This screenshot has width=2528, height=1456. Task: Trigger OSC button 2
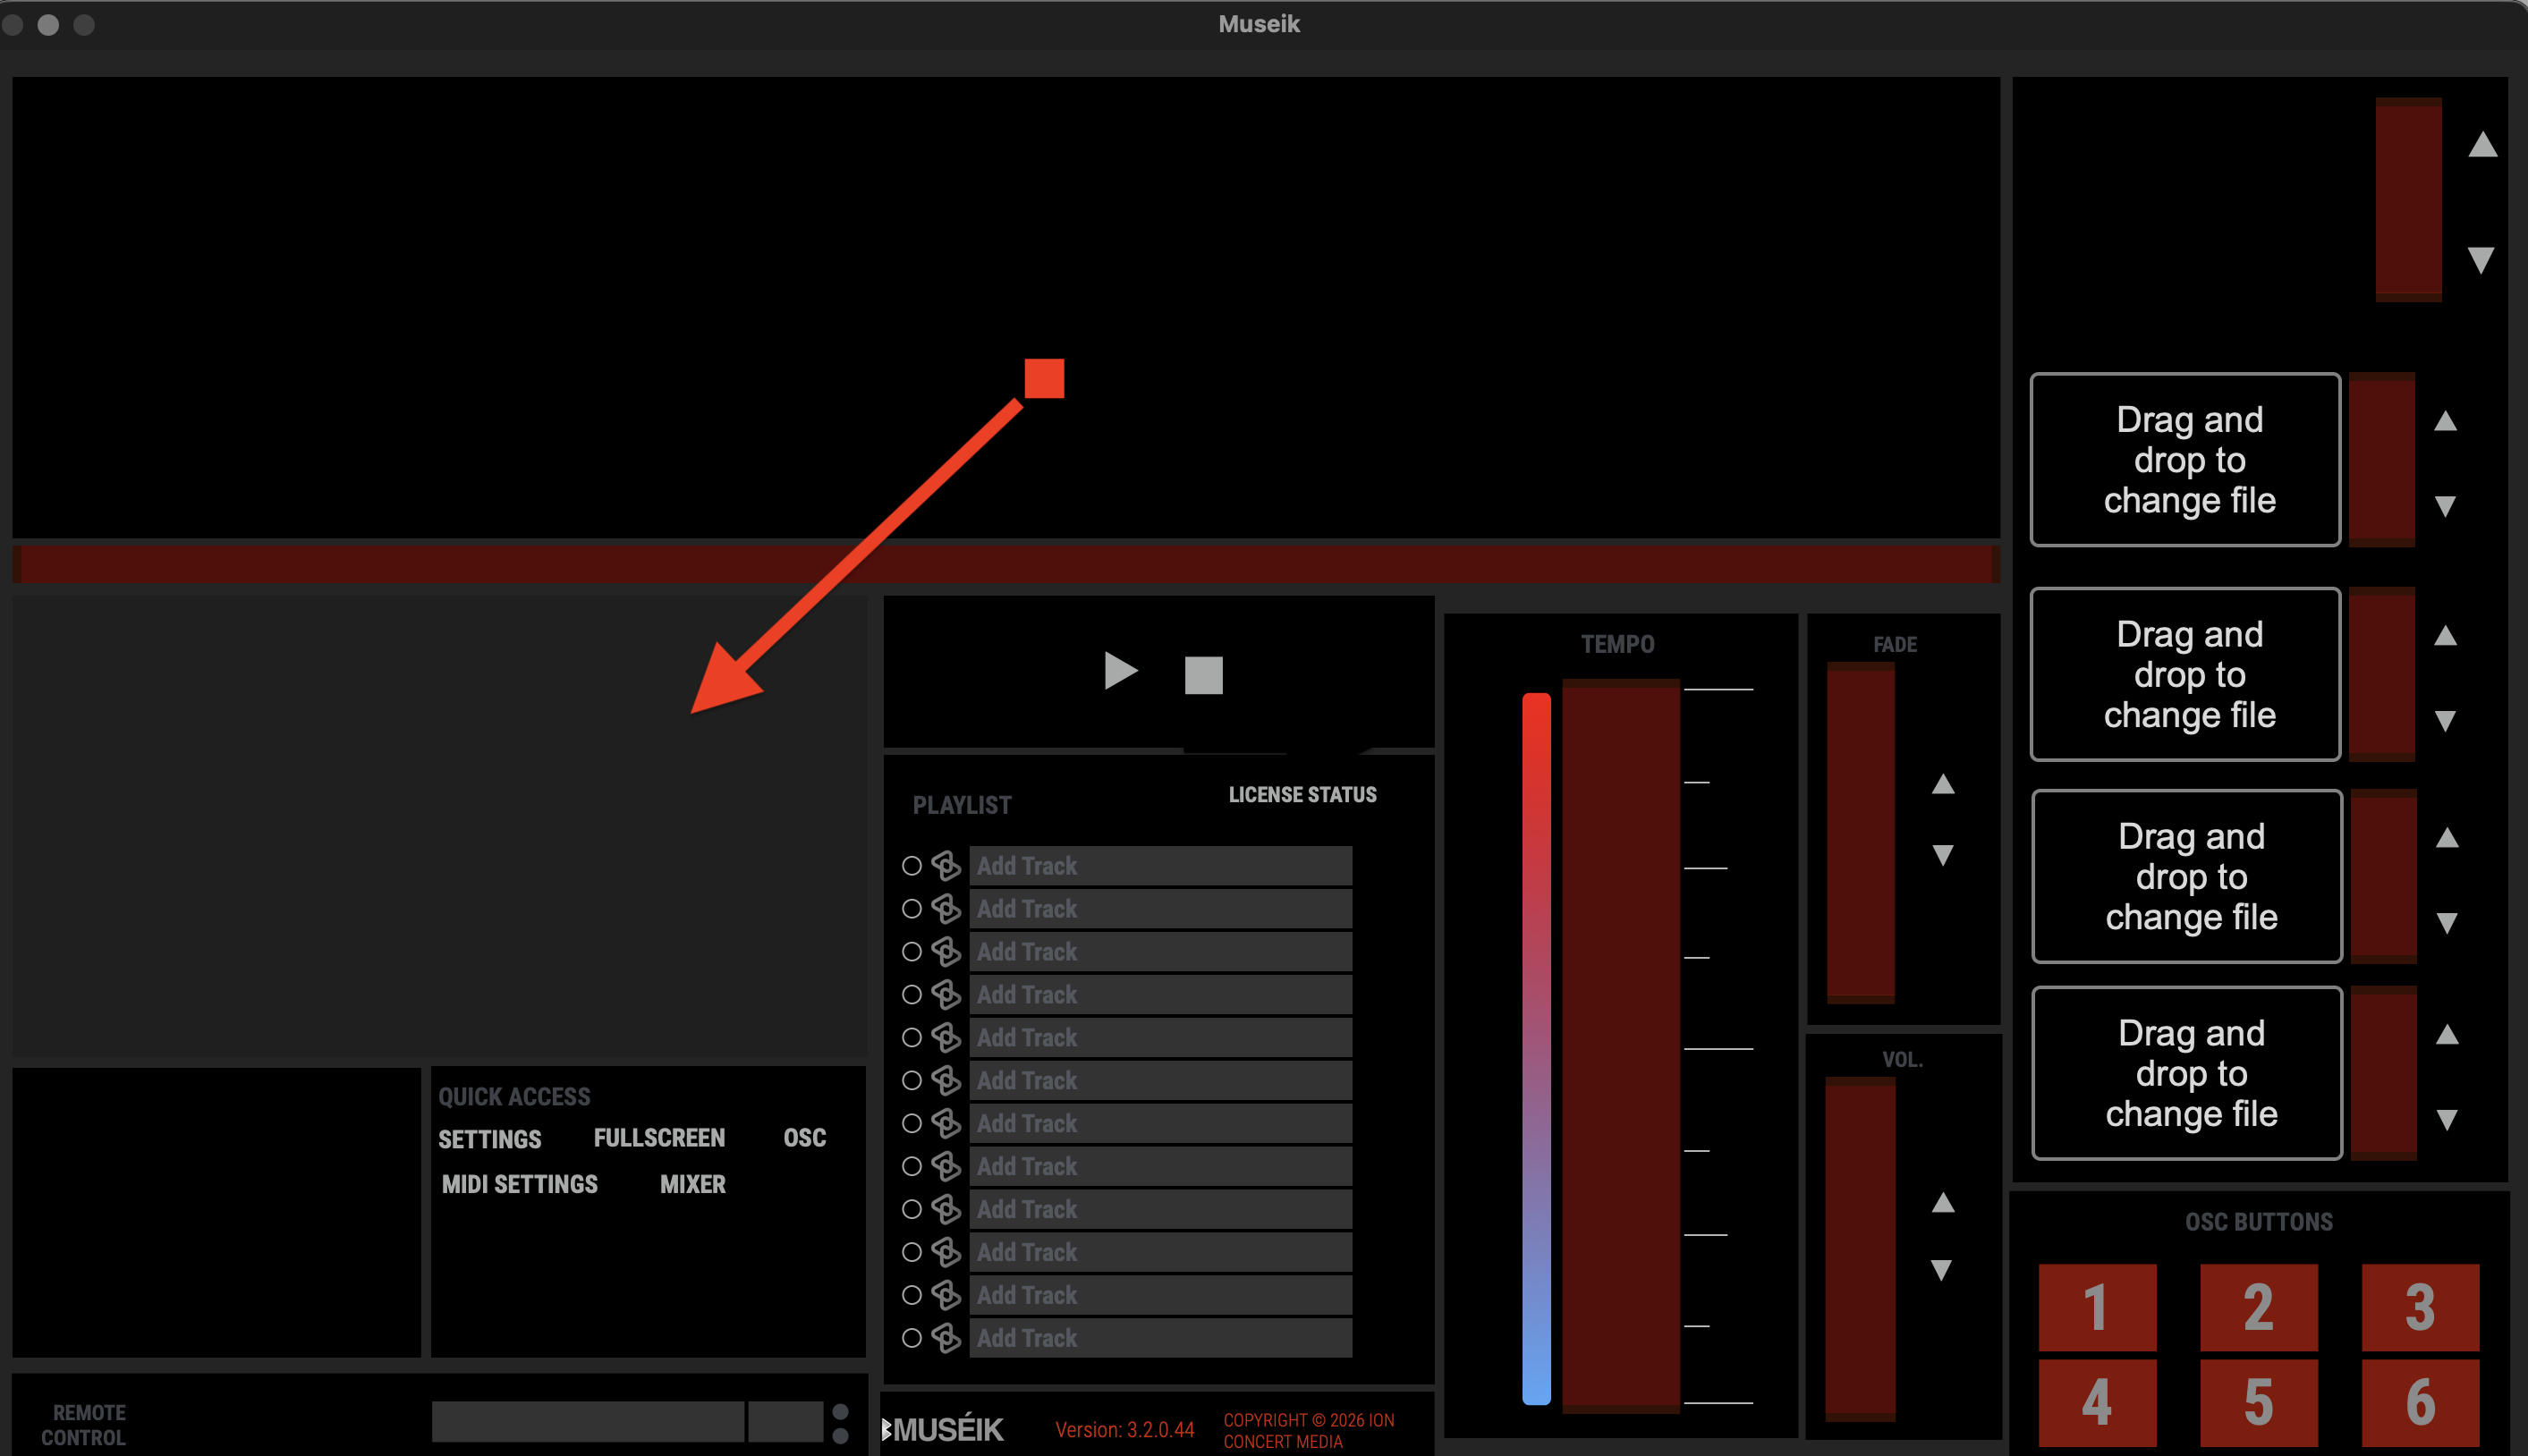point(2259,1307)
